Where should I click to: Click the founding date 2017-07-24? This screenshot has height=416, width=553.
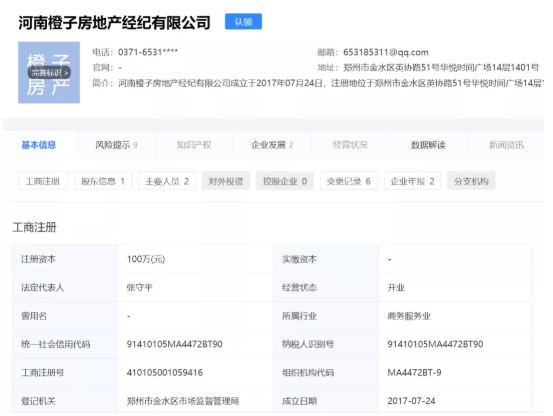411,401
